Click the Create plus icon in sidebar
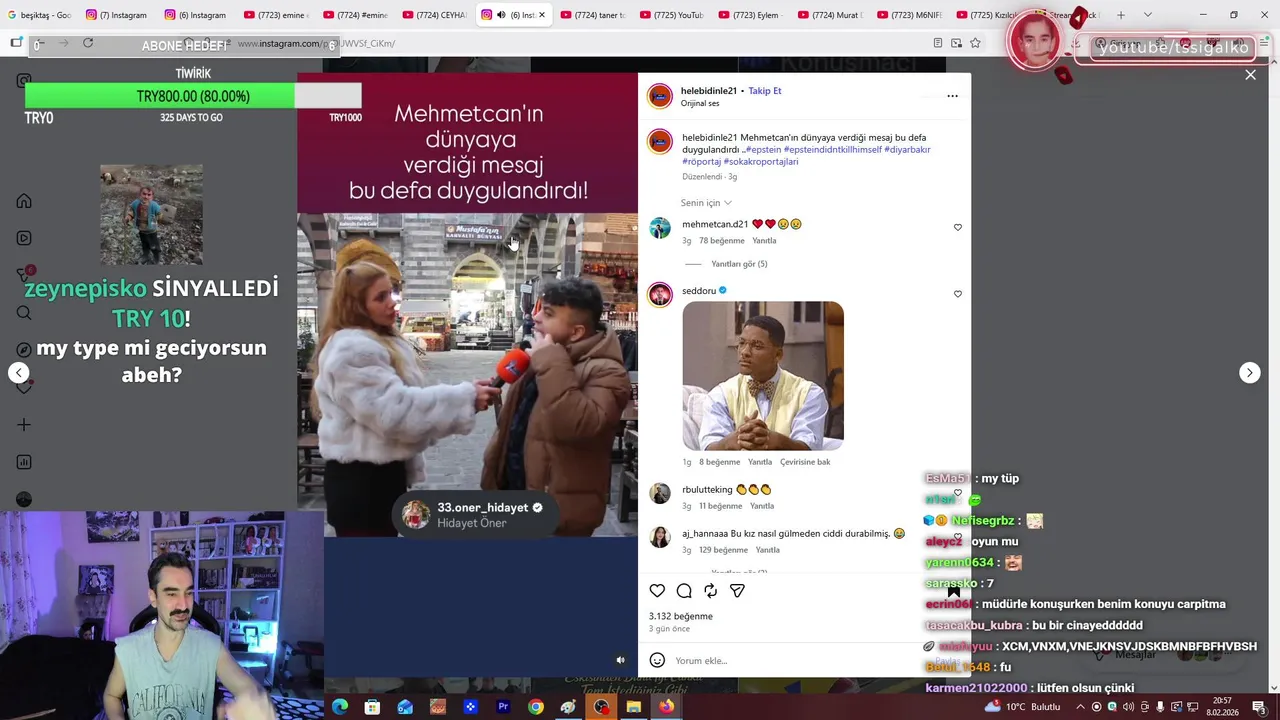 click(24, 425)
